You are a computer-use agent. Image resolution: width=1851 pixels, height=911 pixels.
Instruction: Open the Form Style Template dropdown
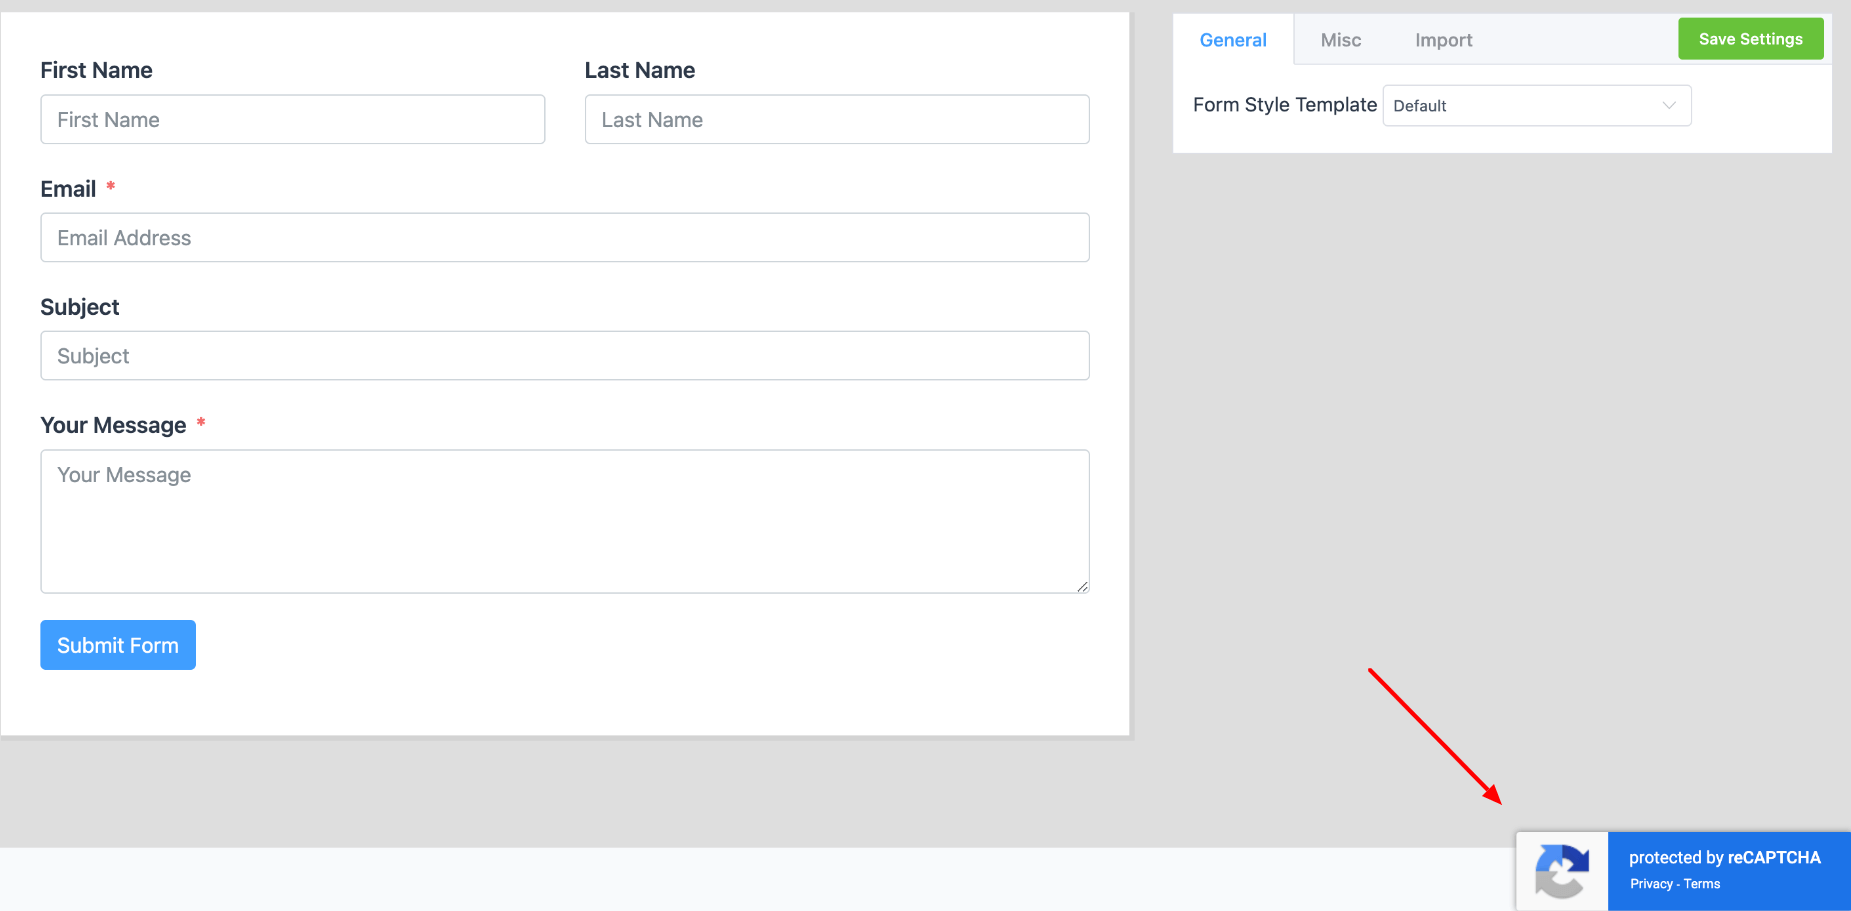[x=1536, y=106]
